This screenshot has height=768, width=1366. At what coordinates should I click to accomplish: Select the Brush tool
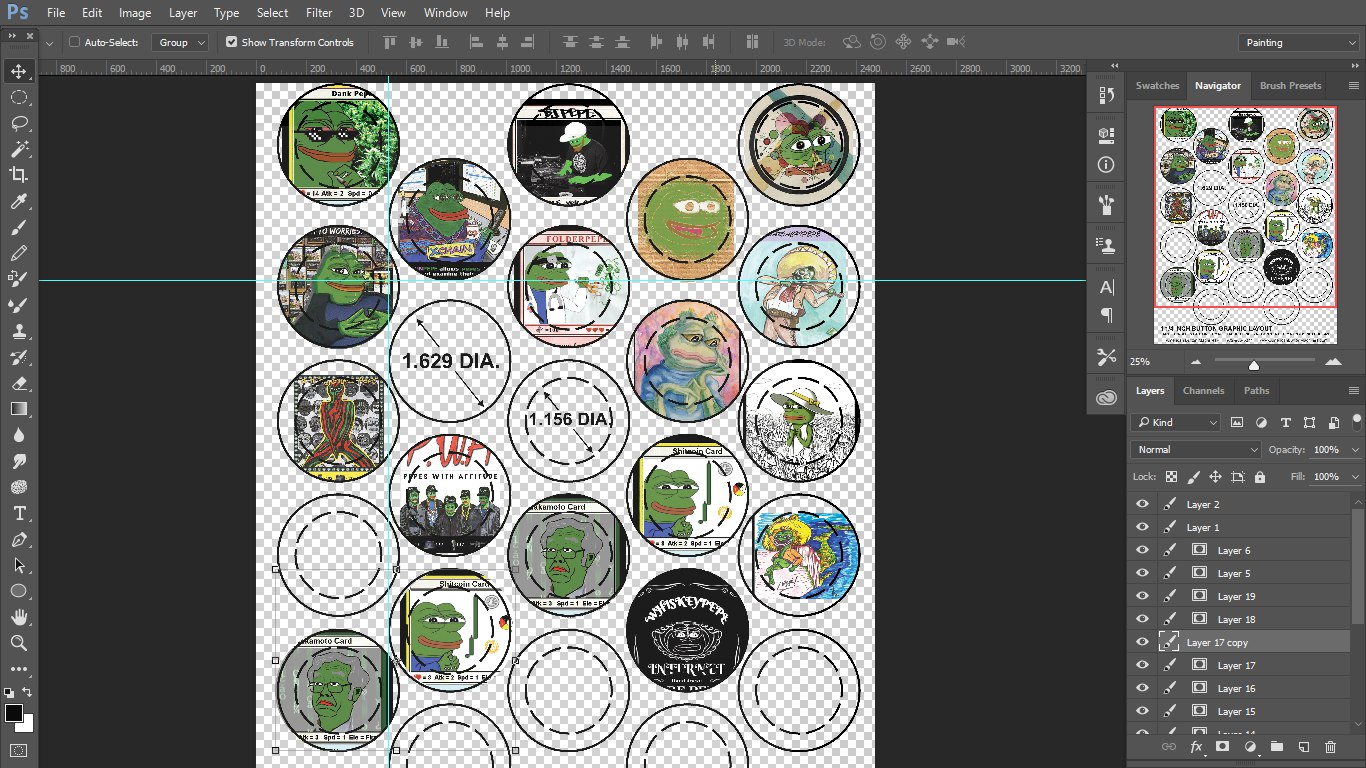coord(19,228)
